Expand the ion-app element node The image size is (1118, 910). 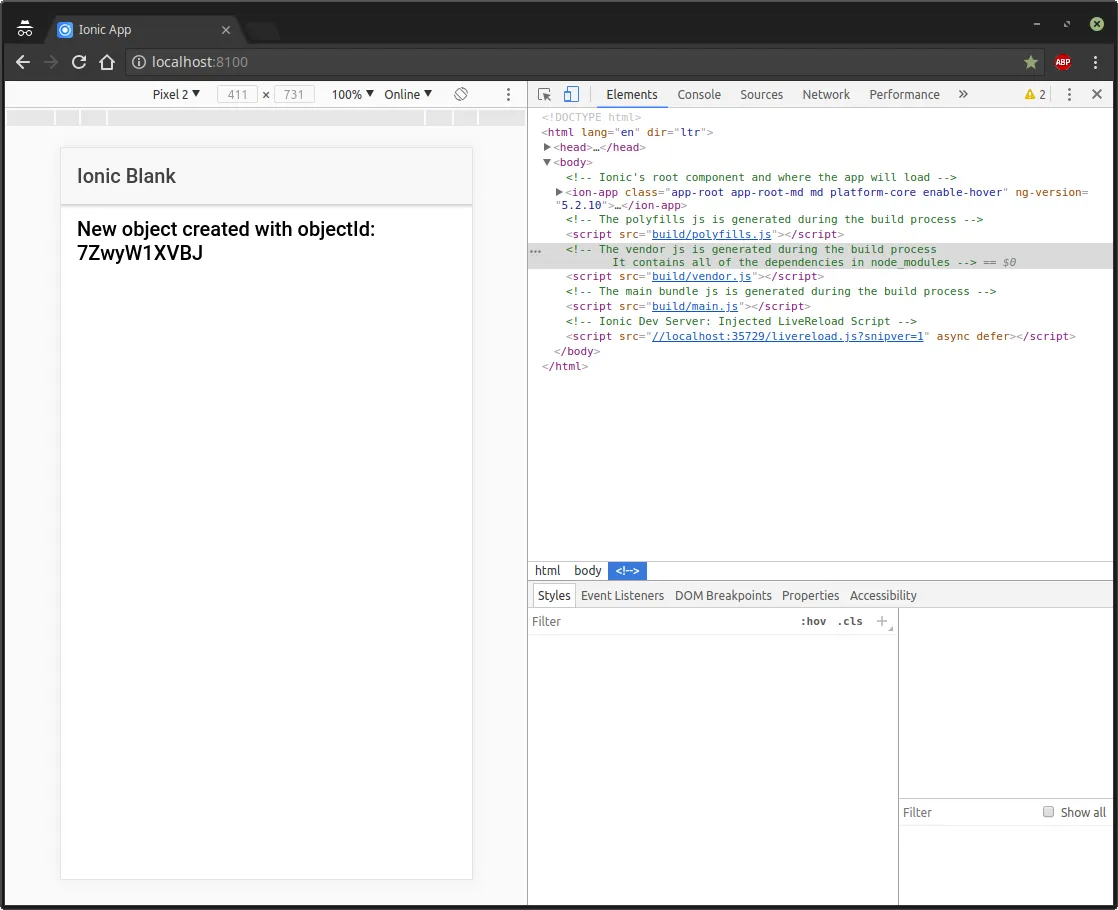pos(559,192)
